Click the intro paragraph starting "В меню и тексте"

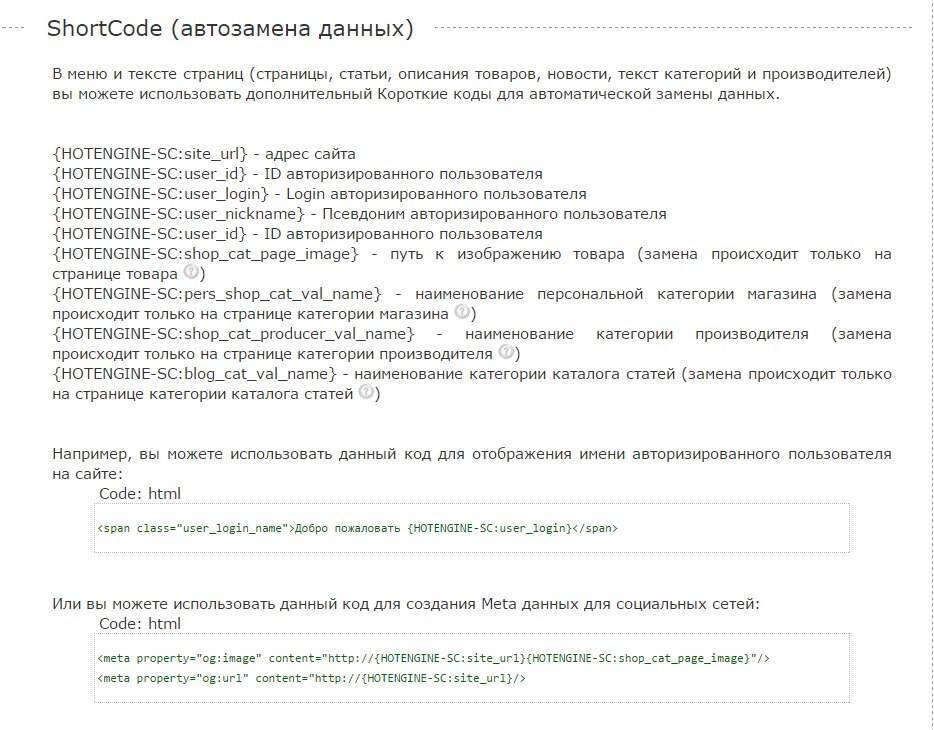pyautogui.click(x=471, y=83)
